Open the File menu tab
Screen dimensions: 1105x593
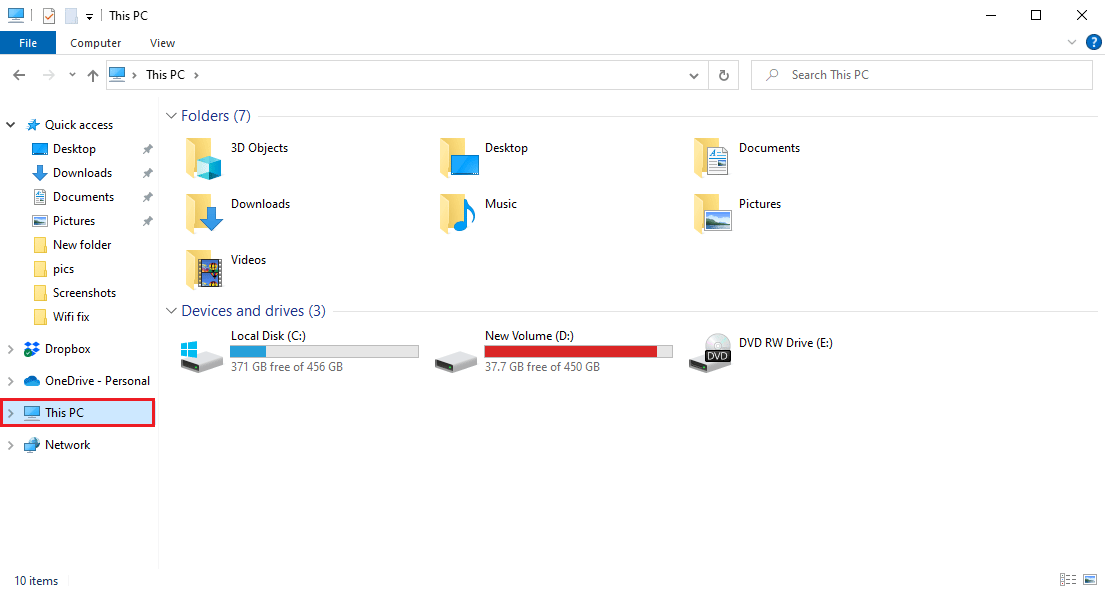pyautogui.click(x=28, y=43)
